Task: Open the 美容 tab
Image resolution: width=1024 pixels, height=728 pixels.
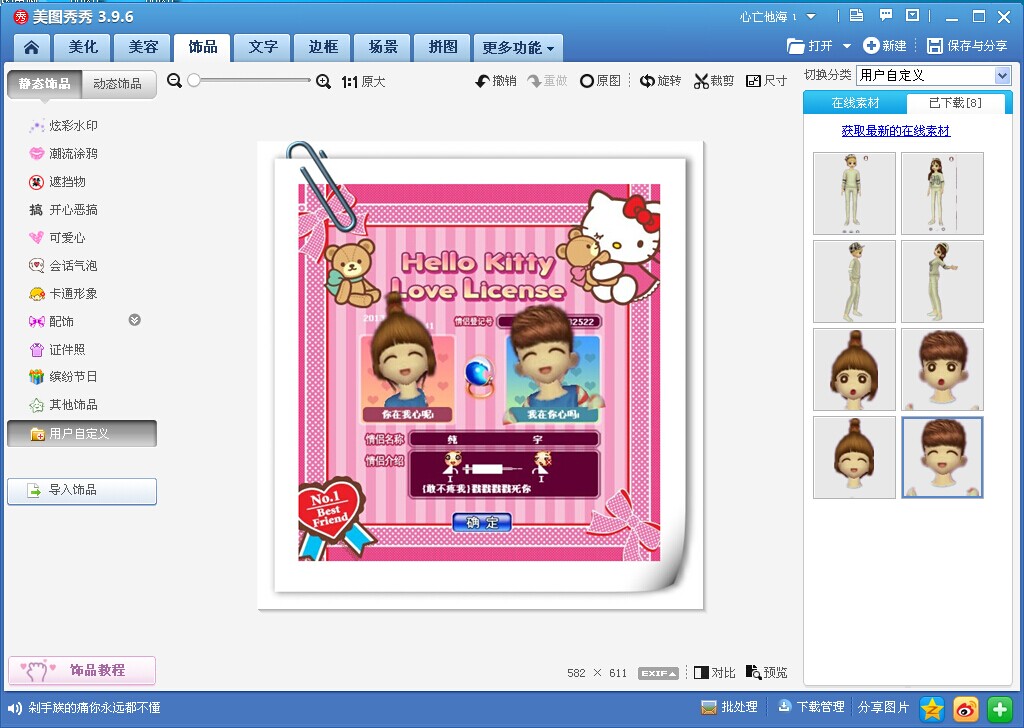Action: tap(143, 47)
